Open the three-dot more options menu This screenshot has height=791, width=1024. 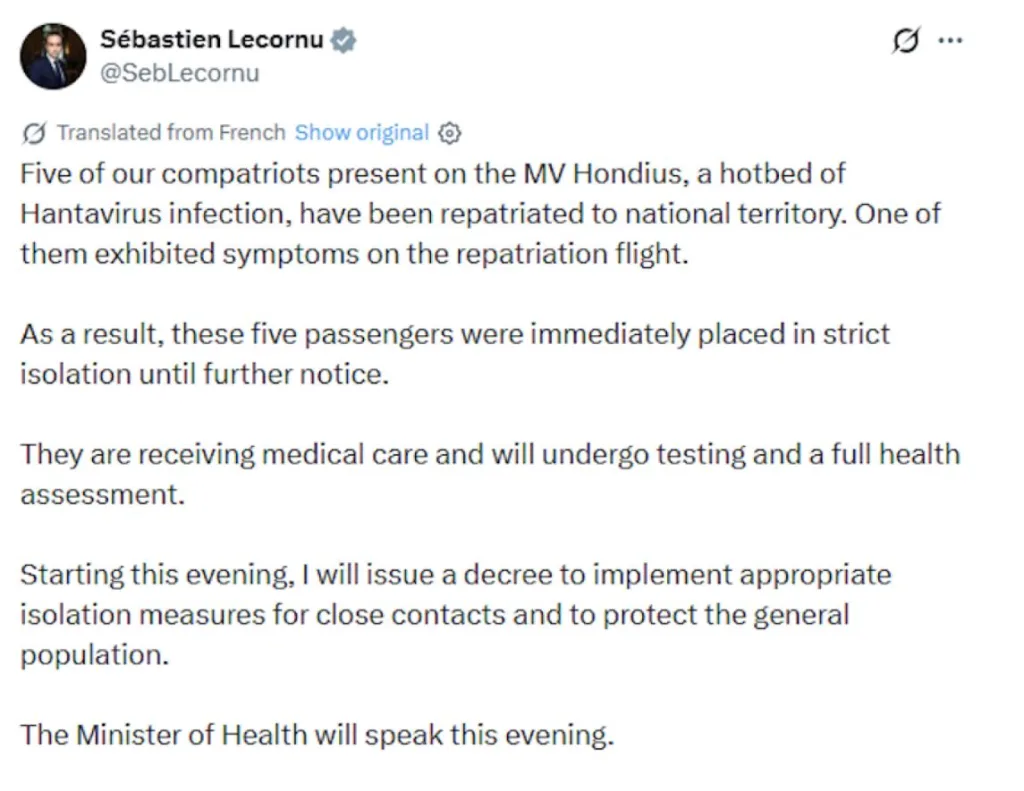pyautogui.click(x=950, y=40)
